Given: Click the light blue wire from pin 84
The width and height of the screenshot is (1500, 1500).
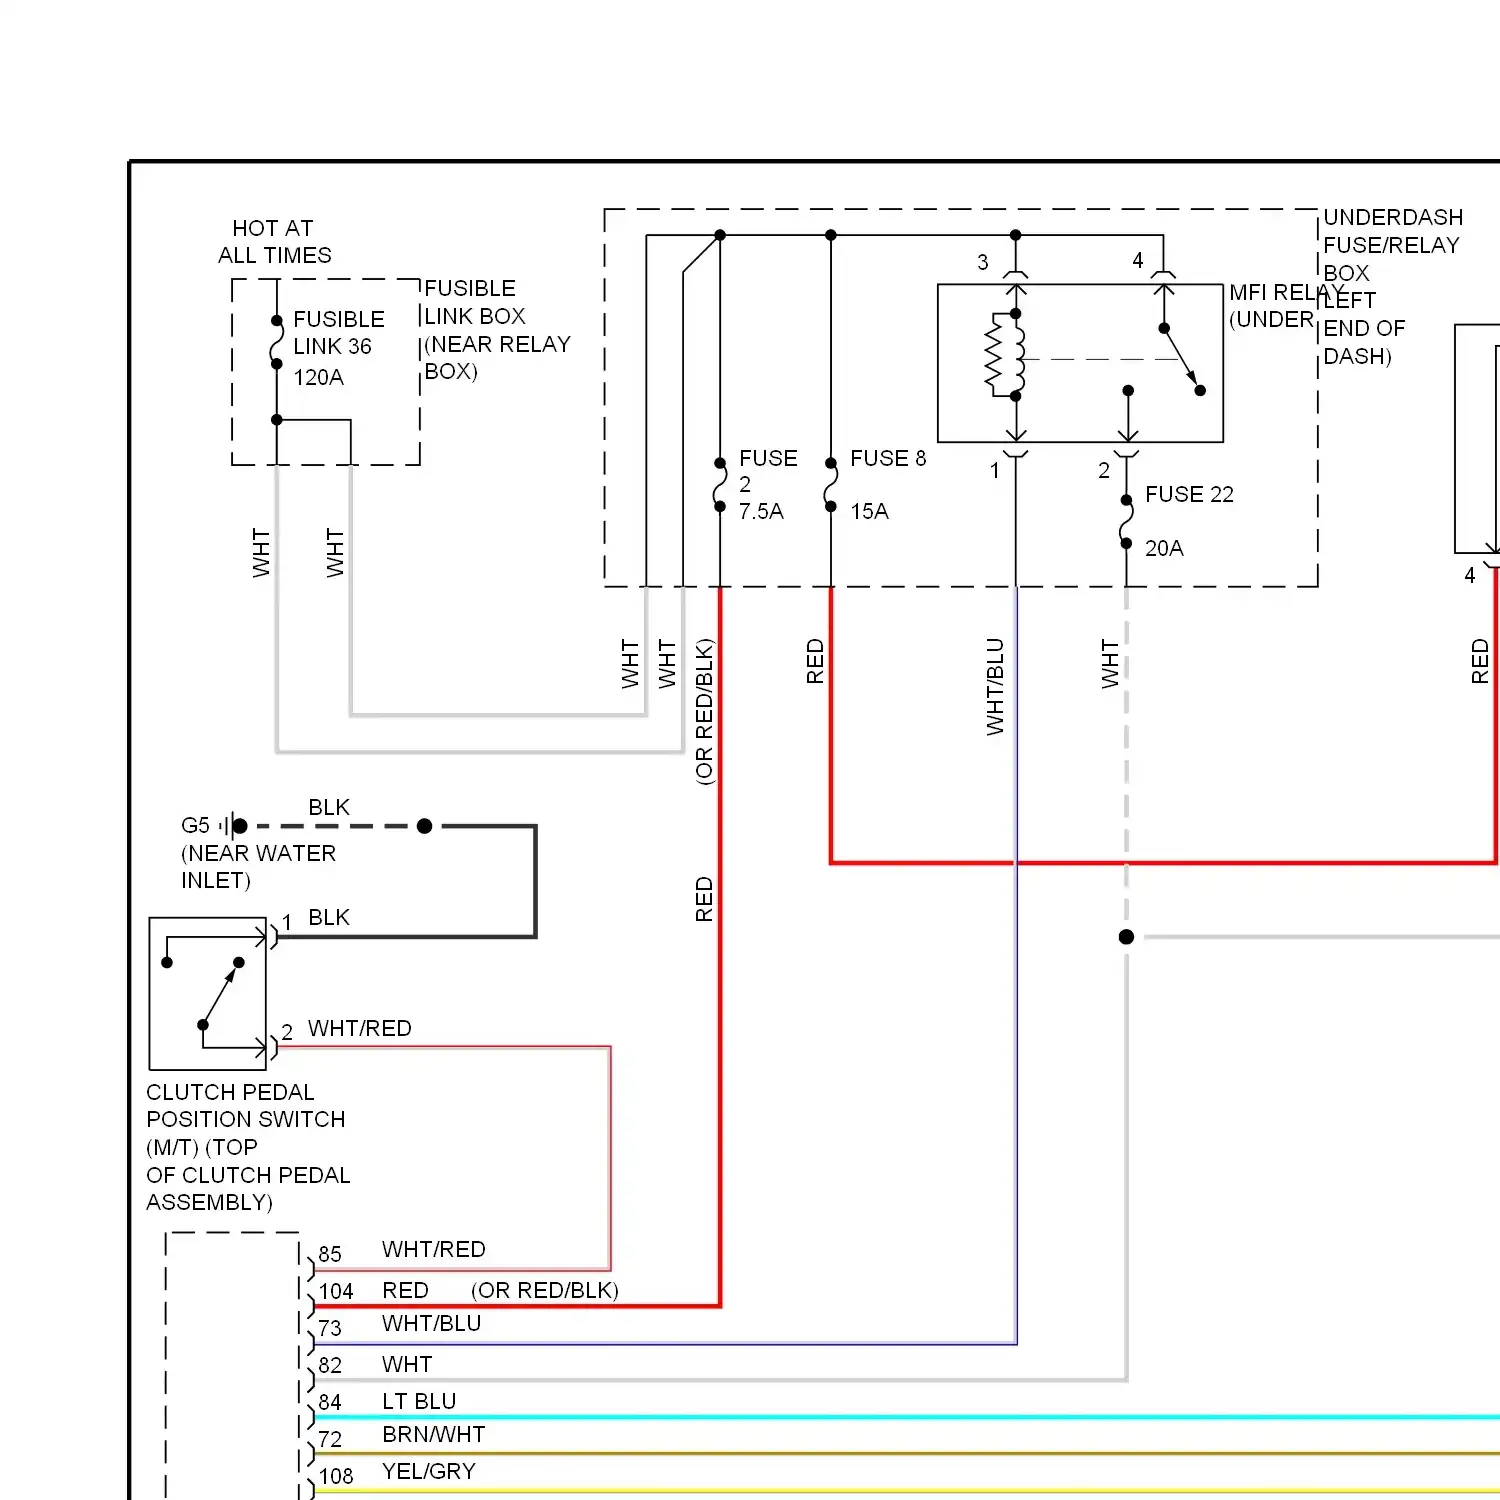Looking at the screenshot, I should point(907,1417).
